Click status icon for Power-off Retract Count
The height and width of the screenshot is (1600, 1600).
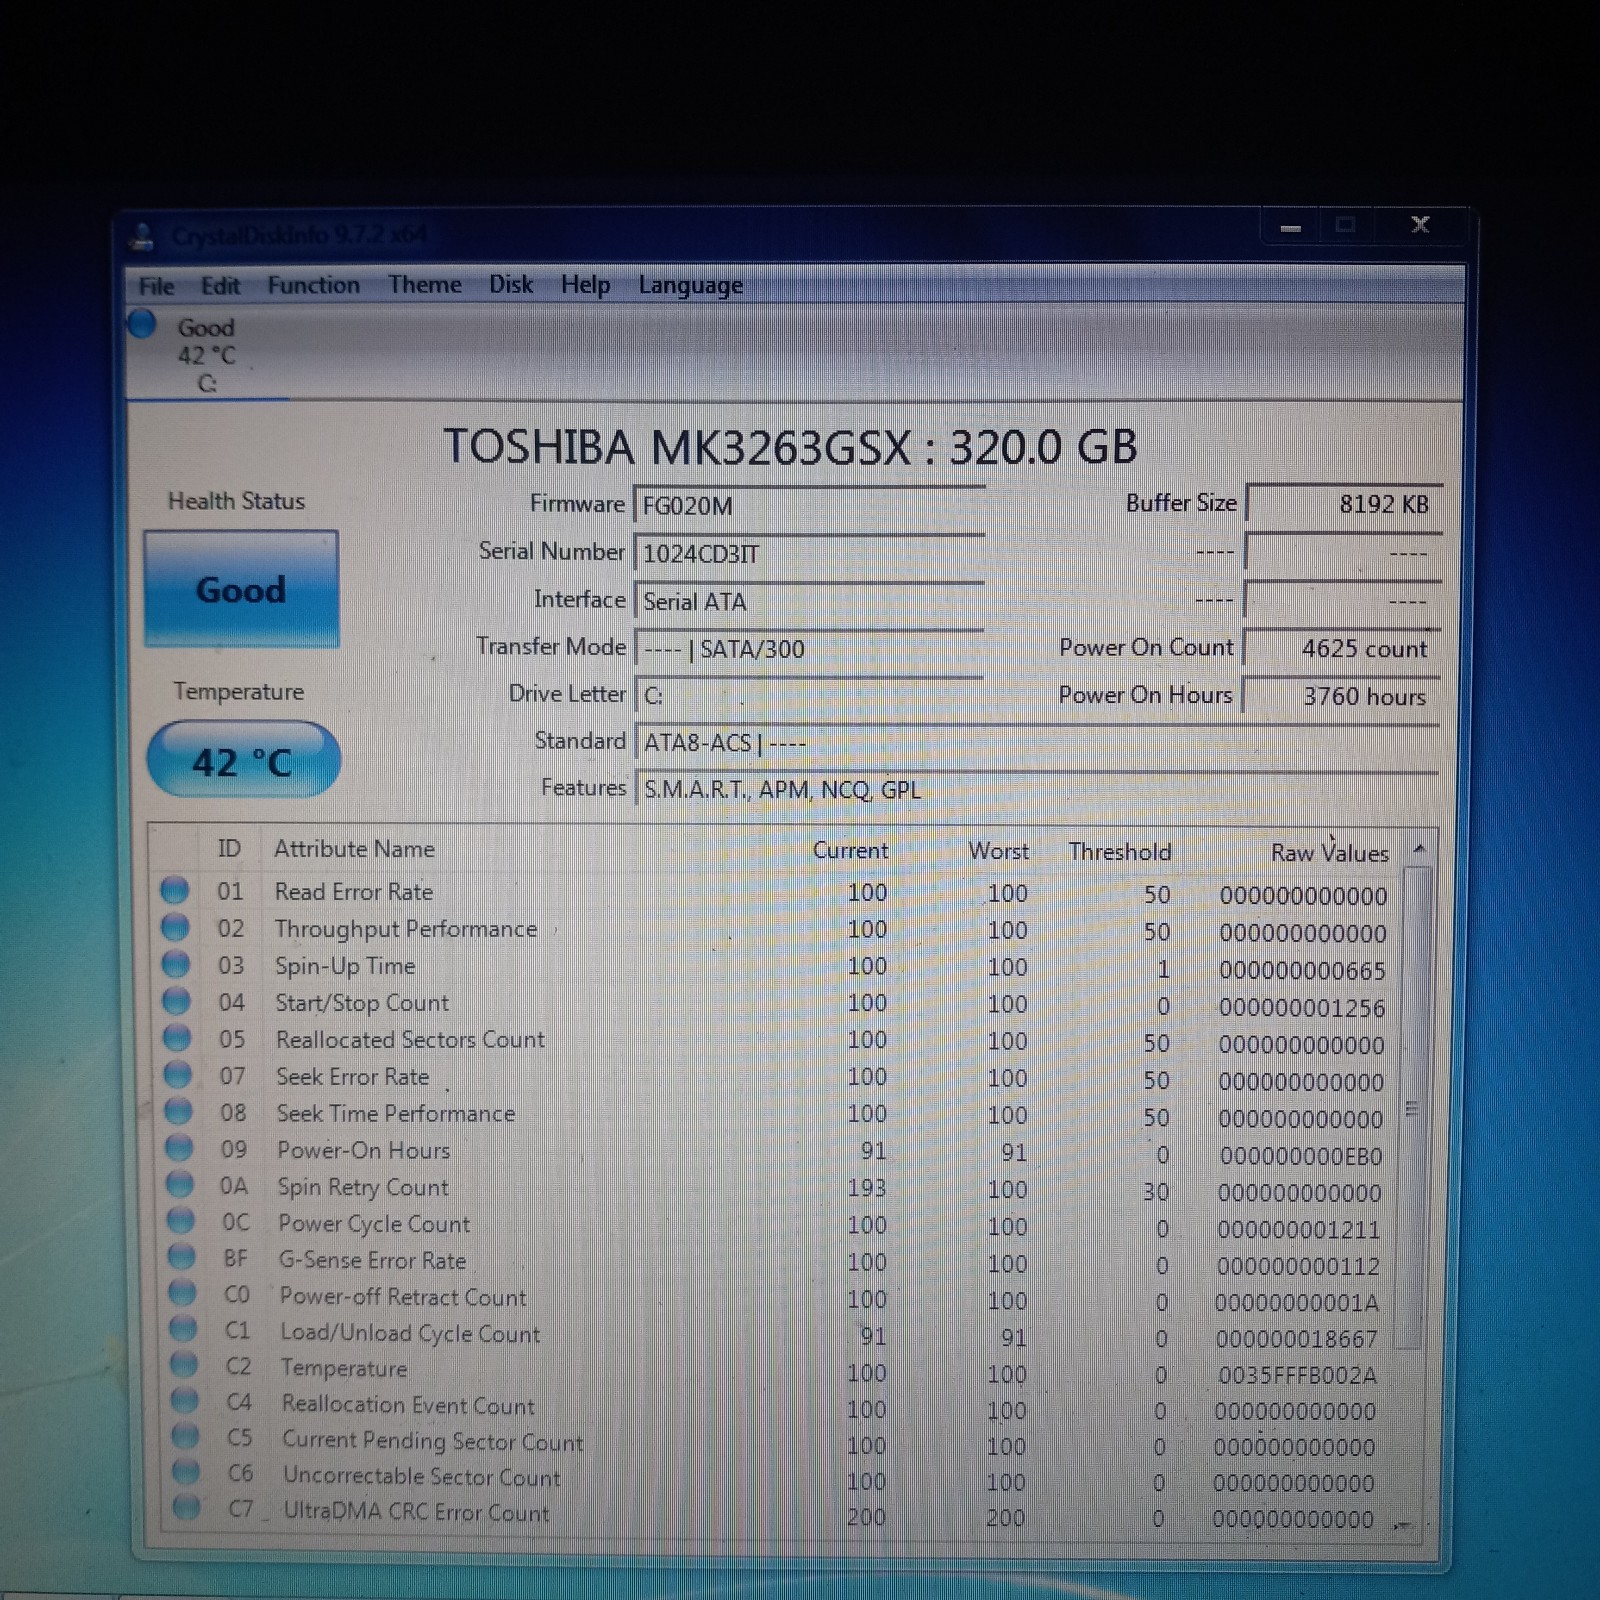coord(182,1292)
